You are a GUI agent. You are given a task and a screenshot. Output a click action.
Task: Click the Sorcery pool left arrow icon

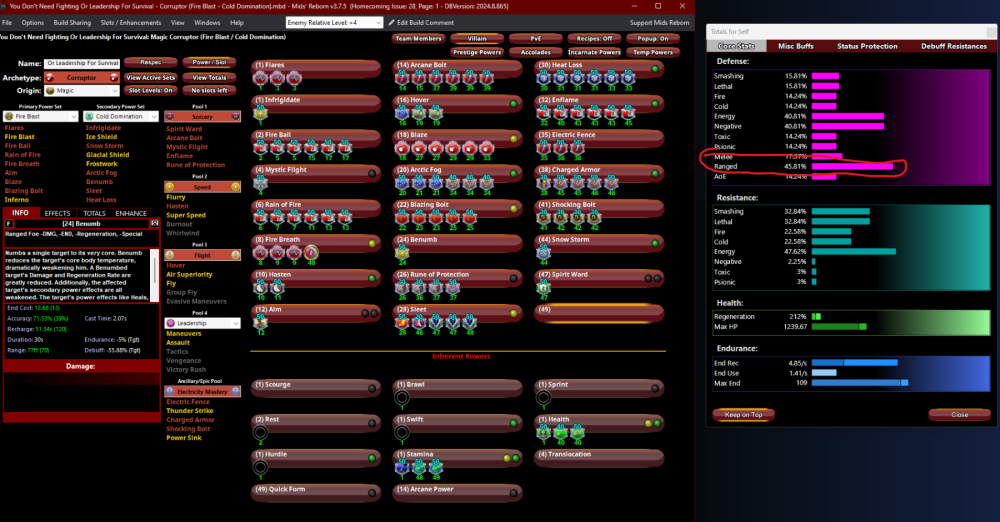pyautogui.click(x=169, y=117)
